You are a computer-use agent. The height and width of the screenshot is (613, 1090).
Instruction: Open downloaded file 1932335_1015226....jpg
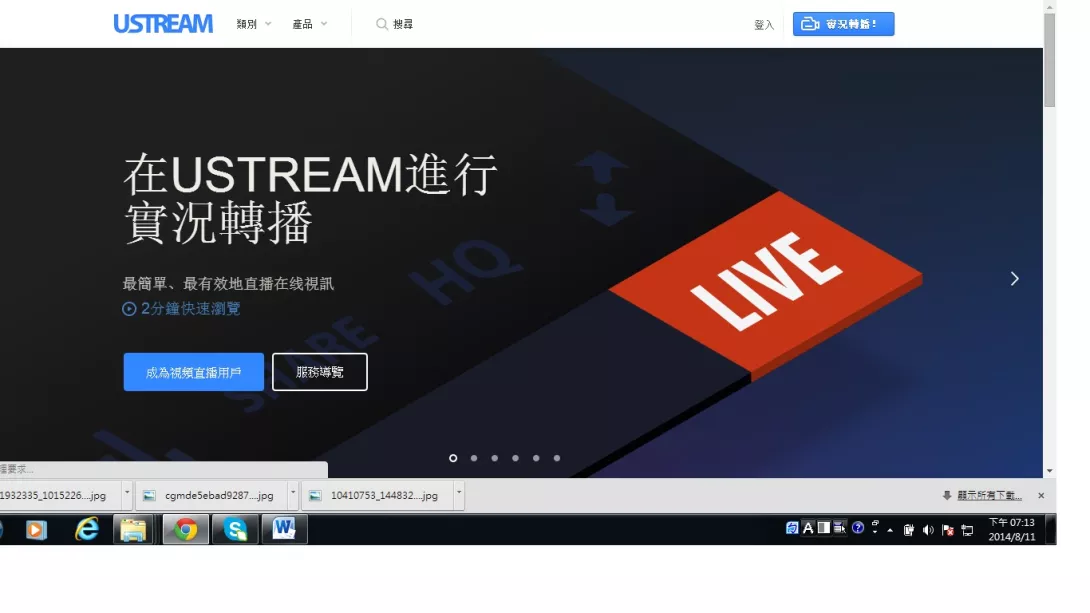pos(58,496)
